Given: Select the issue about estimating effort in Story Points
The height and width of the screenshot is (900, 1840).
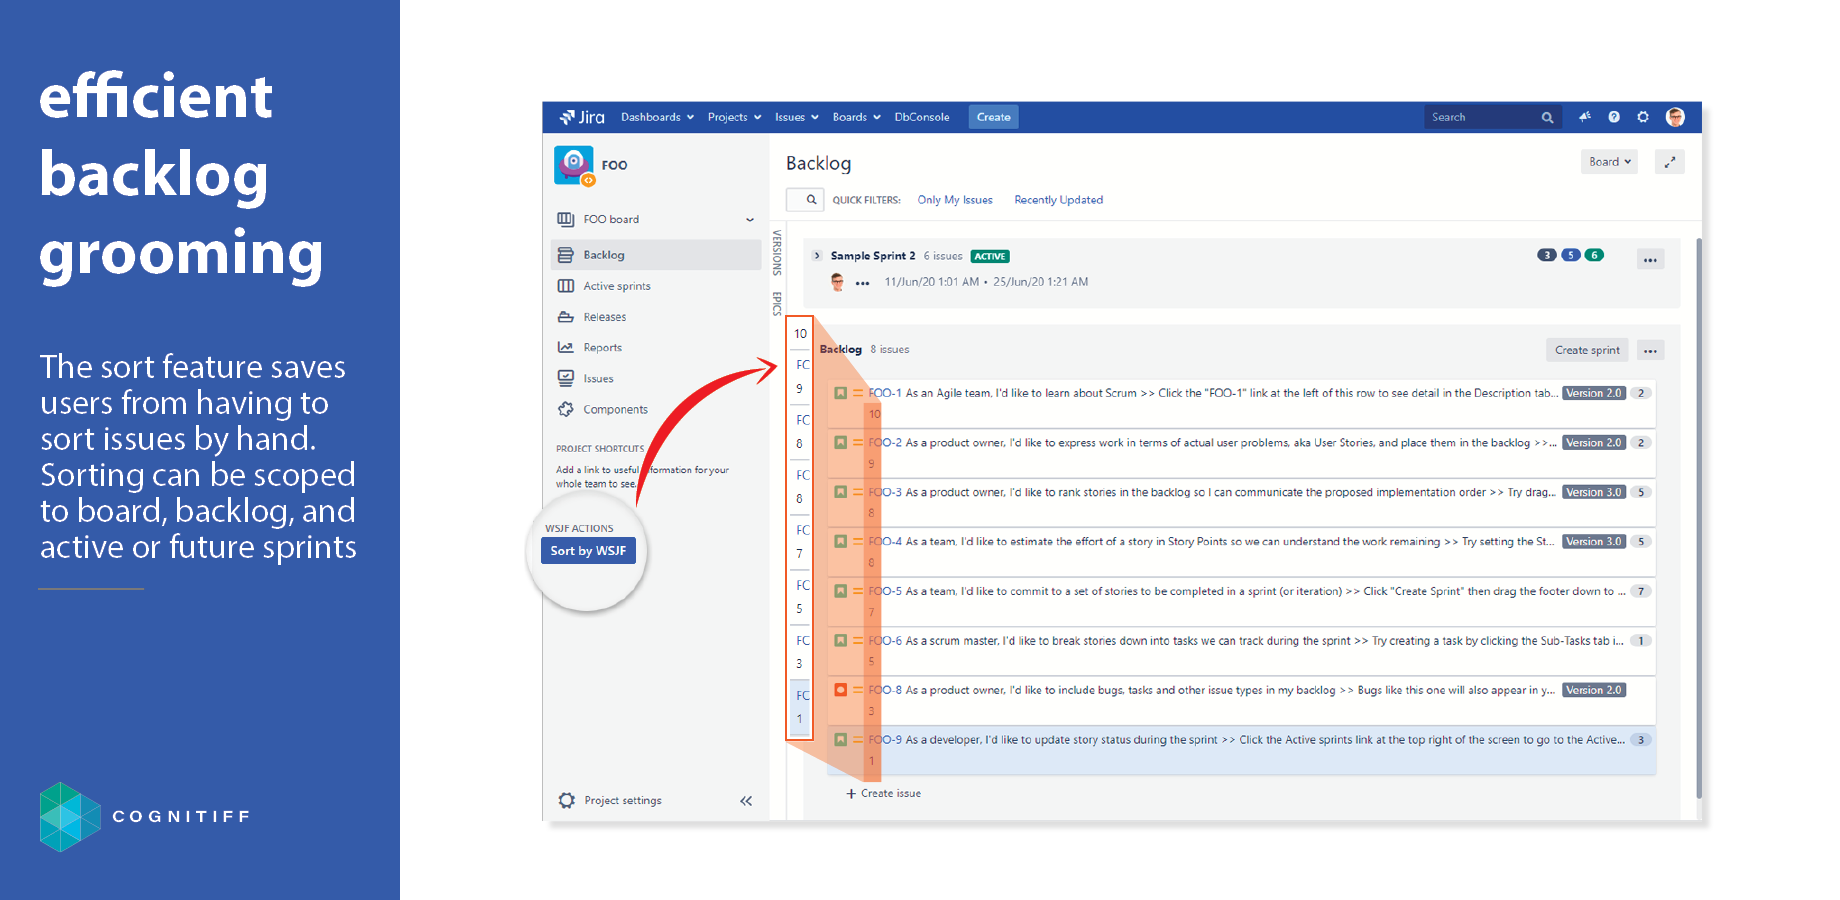Looking at the screenshot, I should point(1242,552).
